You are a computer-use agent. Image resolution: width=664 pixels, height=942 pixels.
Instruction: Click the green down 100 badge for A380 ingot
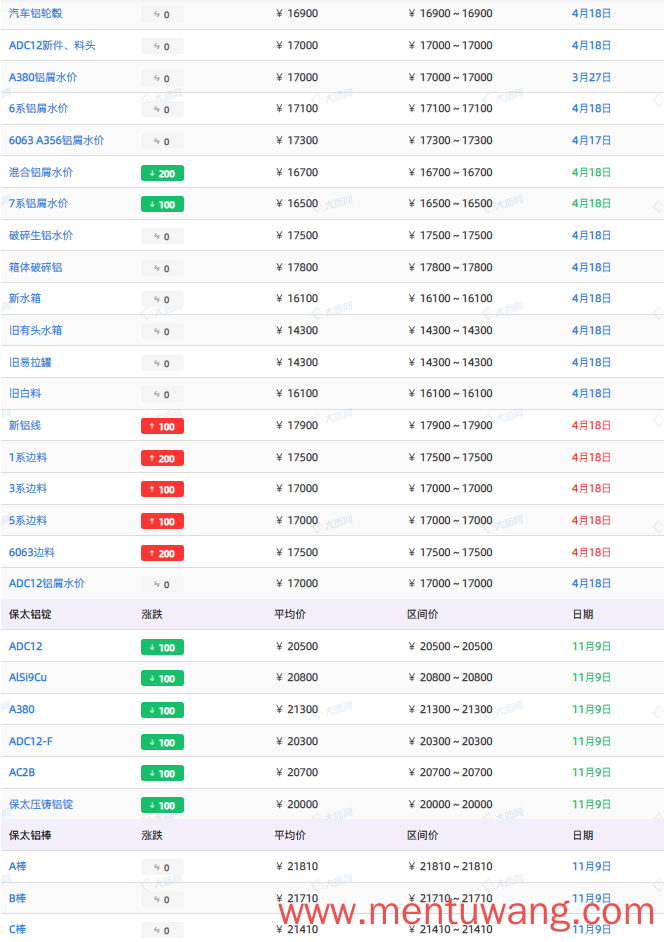(x=162, y=710)
